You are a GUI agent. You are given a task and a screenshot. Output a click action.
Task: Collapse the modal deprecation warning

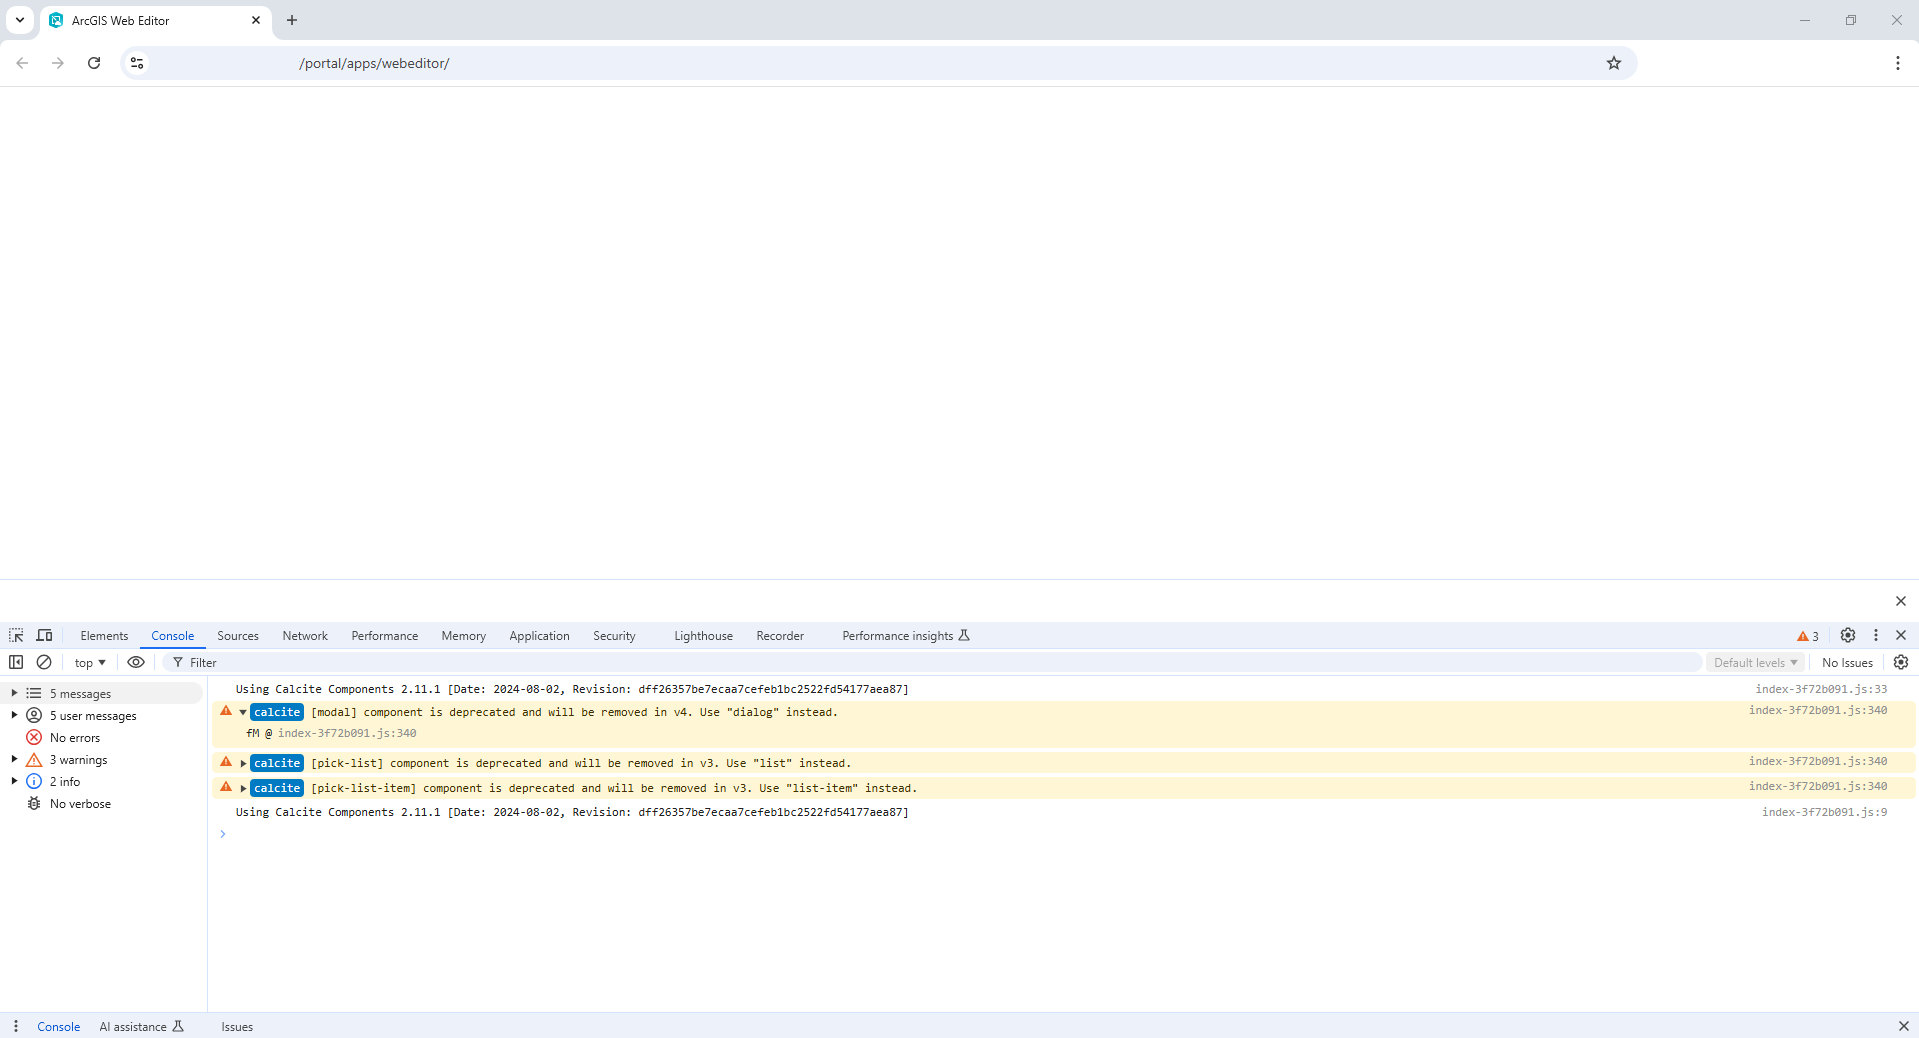pos(243,713)
